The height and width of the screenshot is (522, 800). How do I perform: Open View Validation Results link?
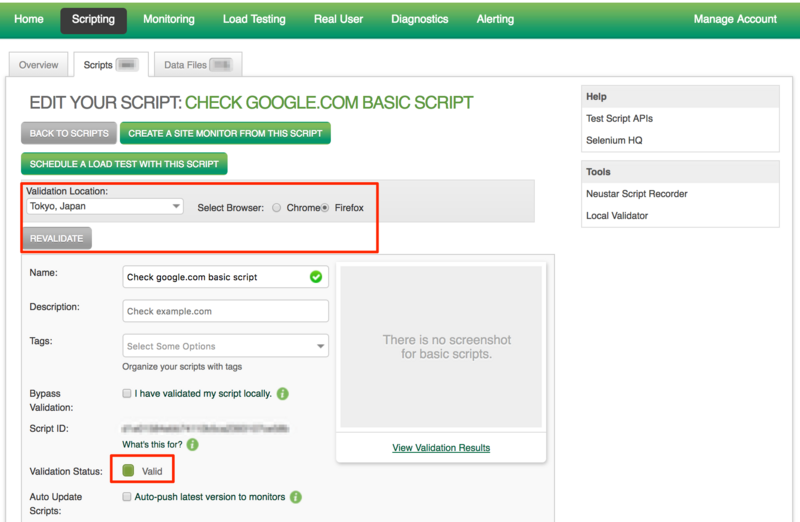tap(441, 448)
